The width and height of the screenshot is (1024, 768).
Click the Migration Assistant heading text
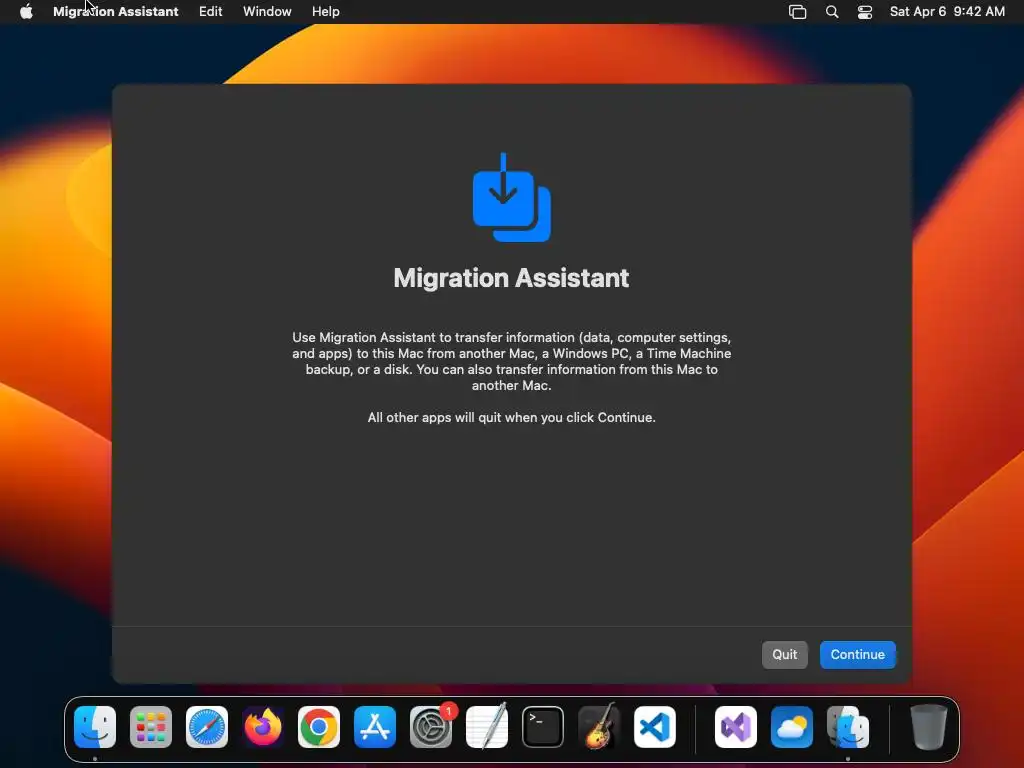click(511, 278)
